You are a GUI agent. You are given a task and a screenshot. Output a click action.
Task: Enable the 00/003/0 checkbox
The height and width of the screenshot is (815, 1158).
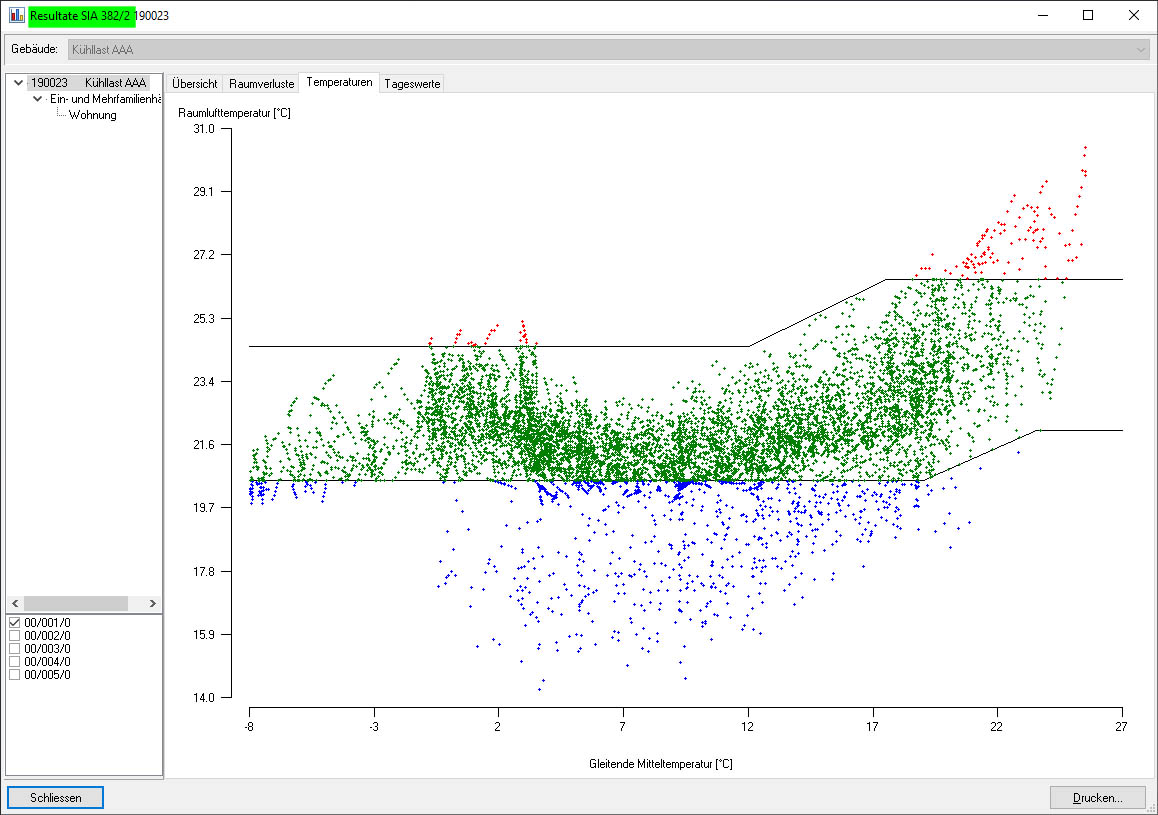pyautogui.click(x=15, y=649)
